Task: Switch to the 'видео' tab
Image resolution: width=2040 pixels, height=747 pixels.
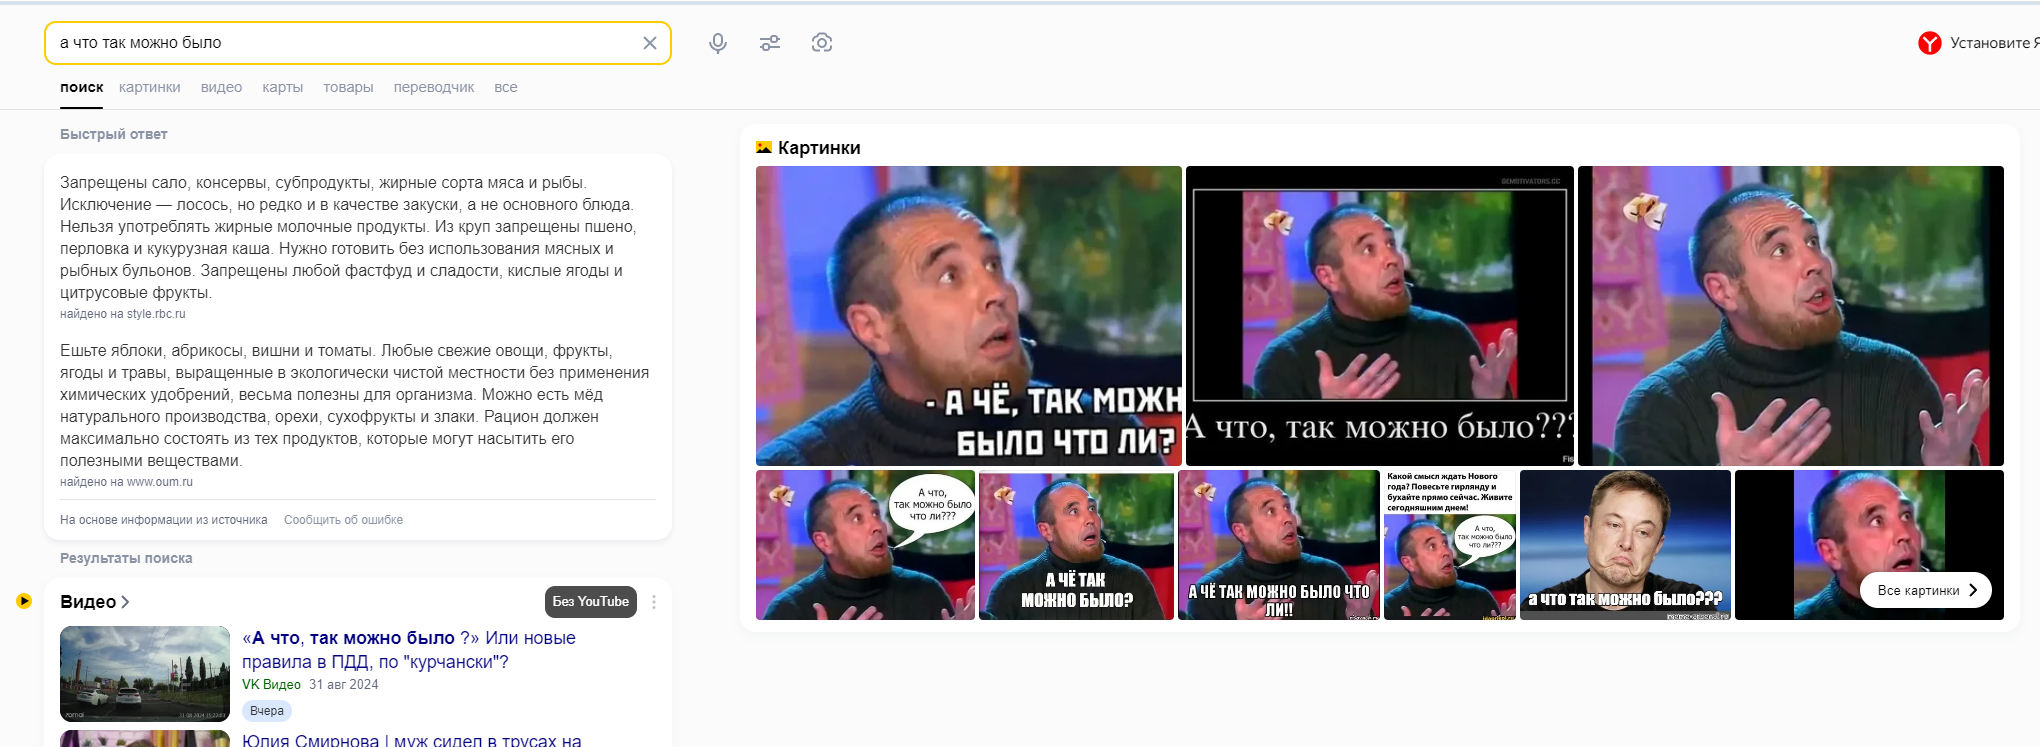Action: click(221, 88)
